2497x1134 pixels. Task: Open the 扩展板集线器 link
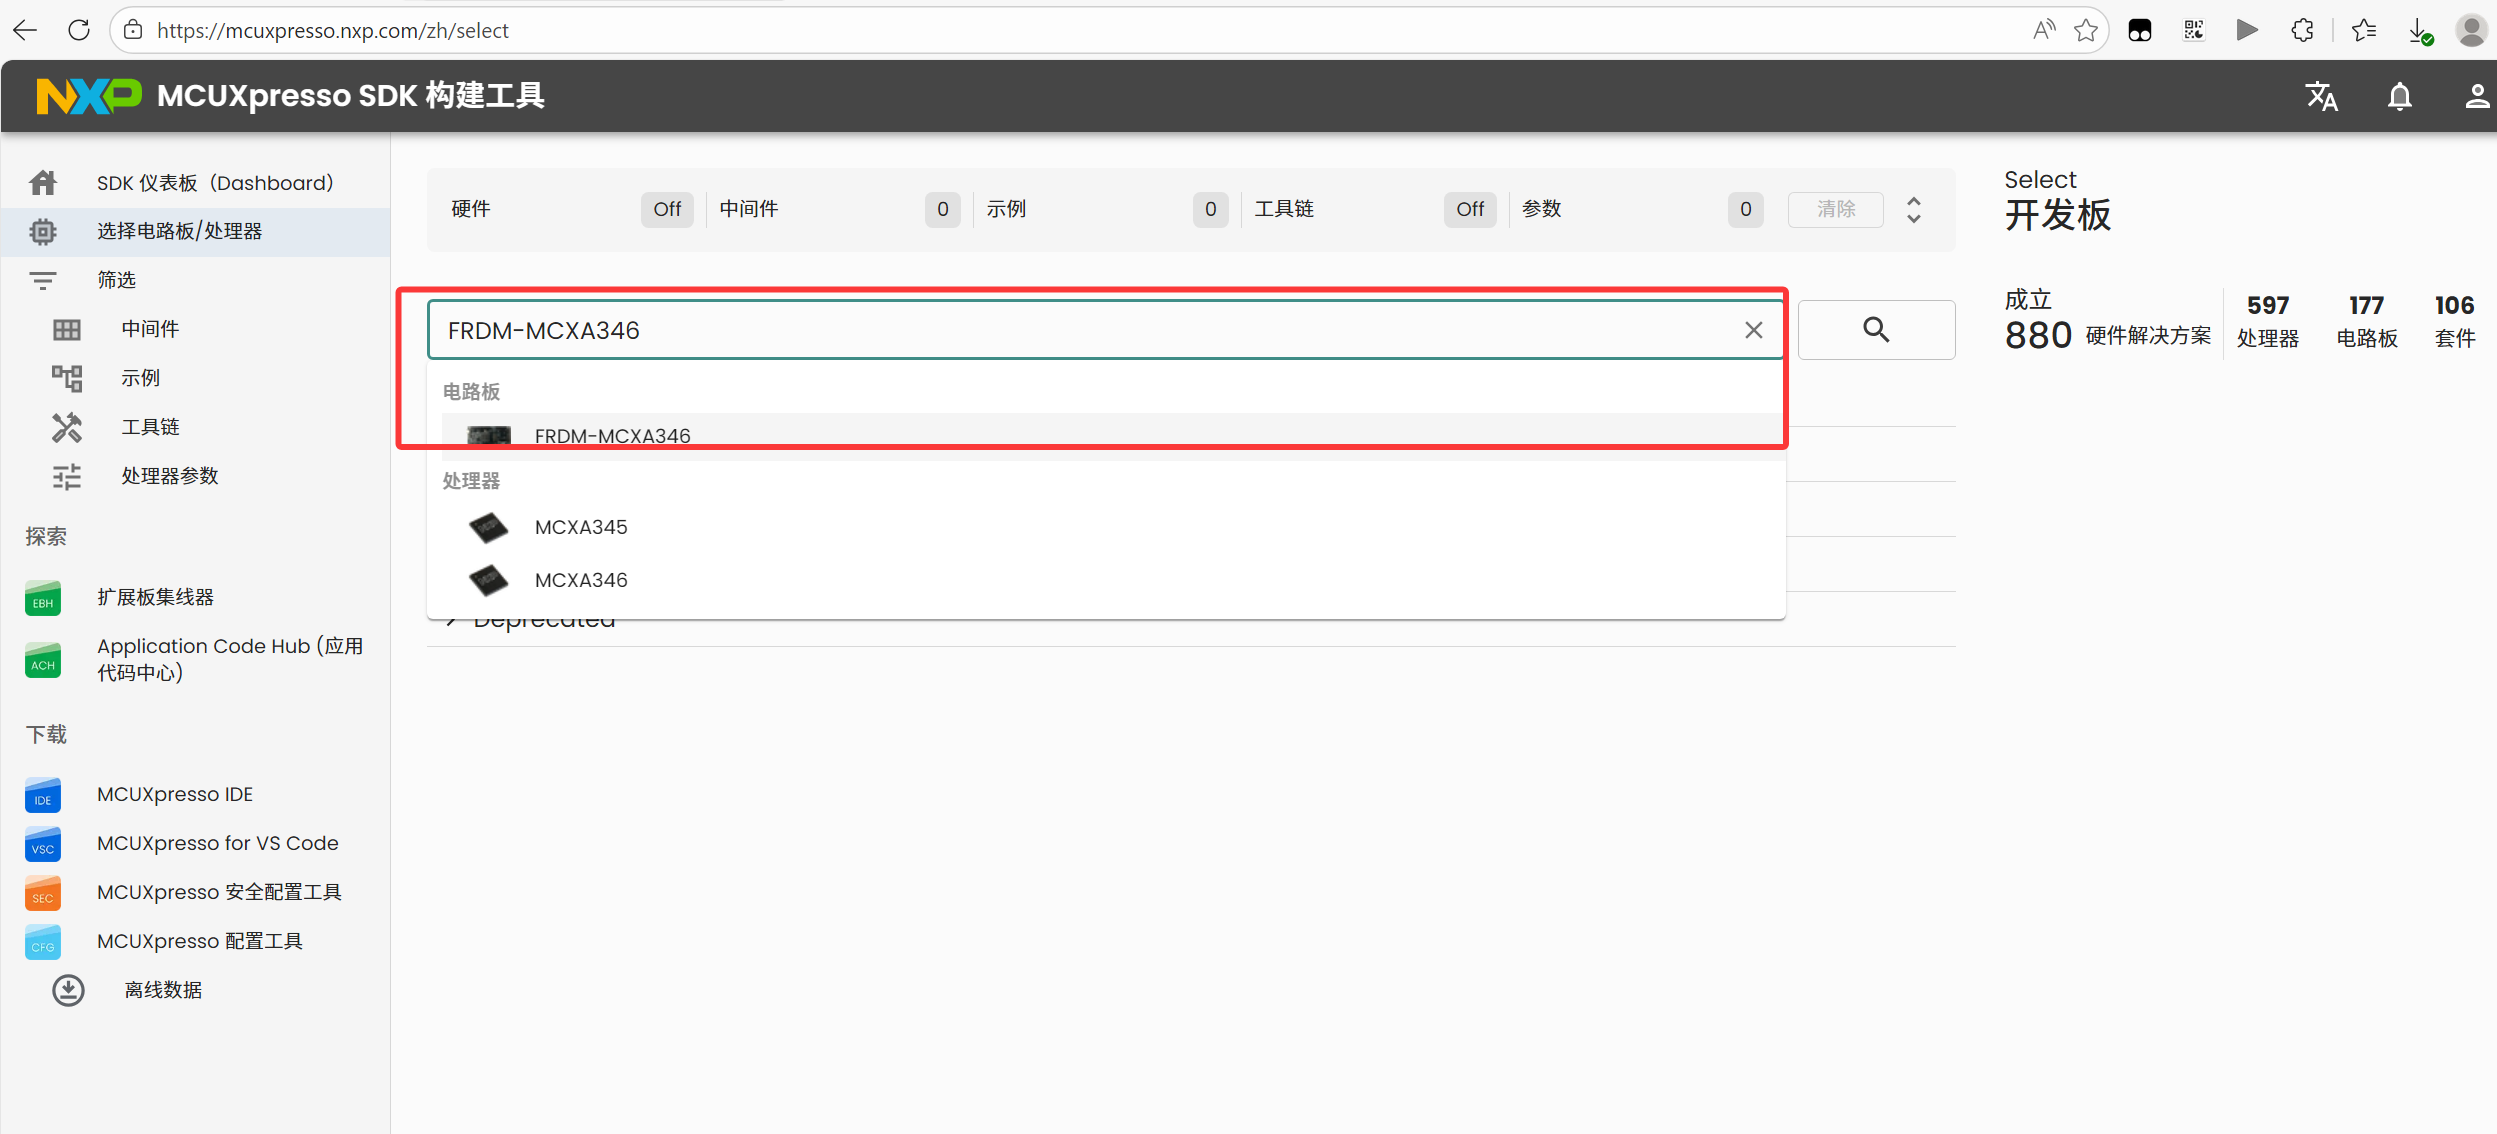[x=155, y=597]
